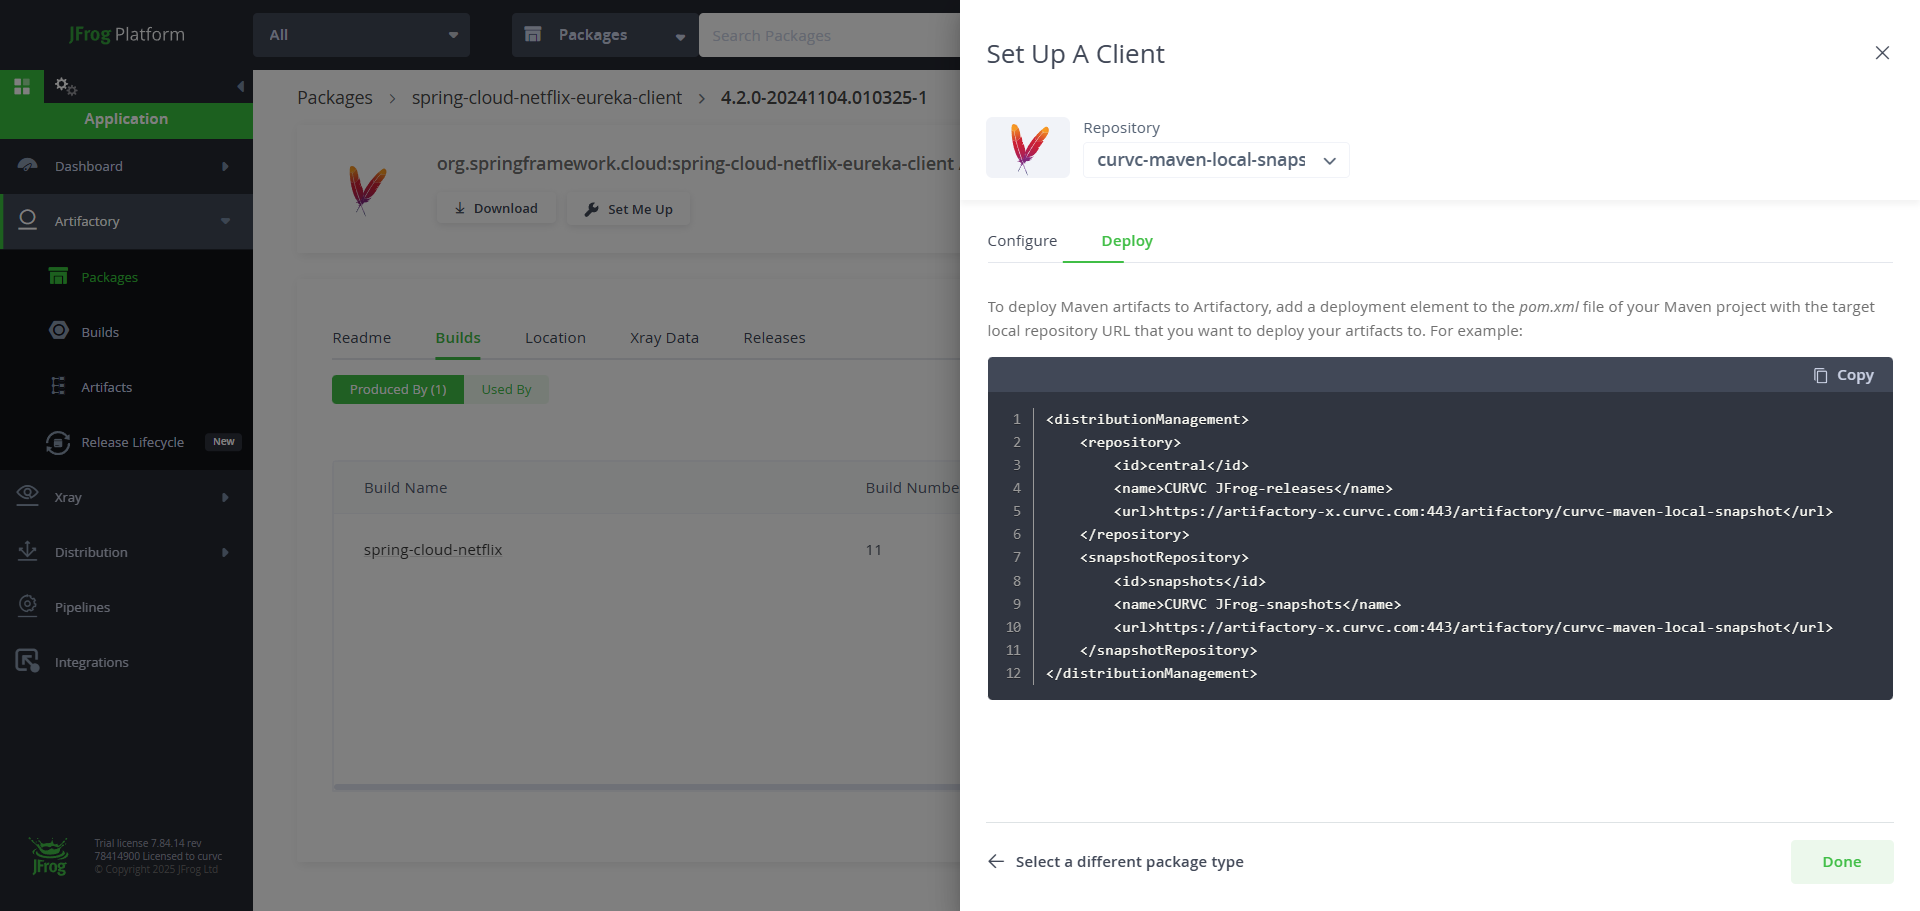Click the Download button
Viewport: 1920px width, 911px height.
[496, 208]
